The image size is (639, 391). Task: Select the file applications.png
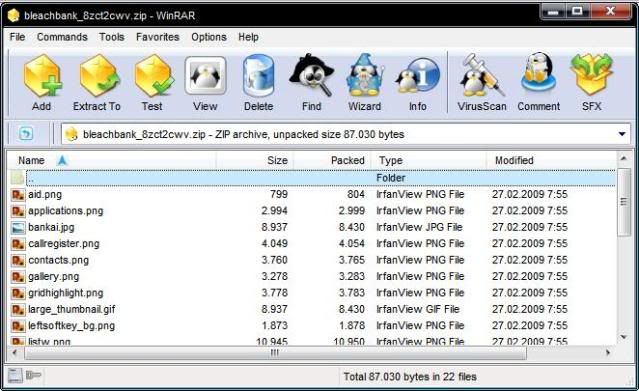click(66, 211)
